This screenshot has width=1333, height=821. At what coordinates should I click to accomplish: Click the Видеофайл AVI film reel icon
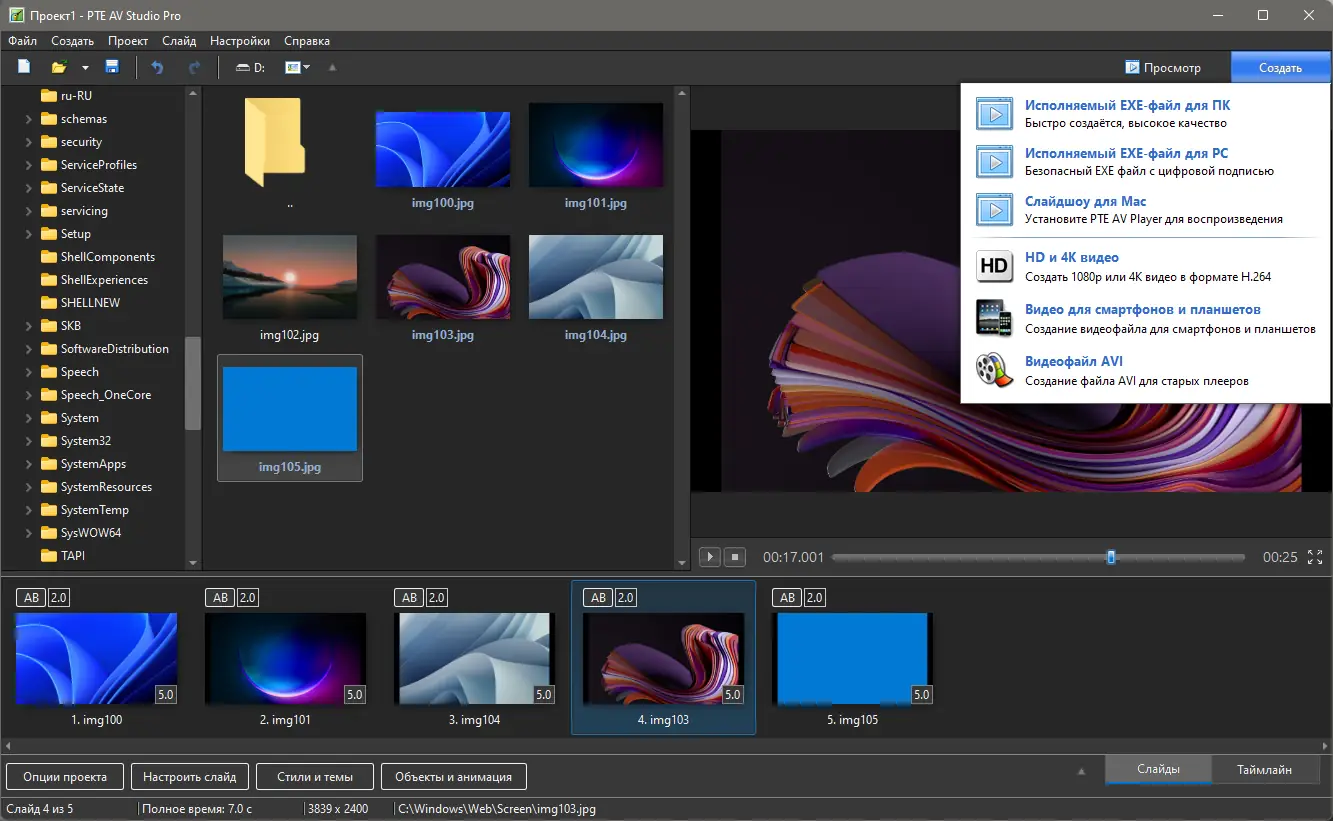click(994, 370)
